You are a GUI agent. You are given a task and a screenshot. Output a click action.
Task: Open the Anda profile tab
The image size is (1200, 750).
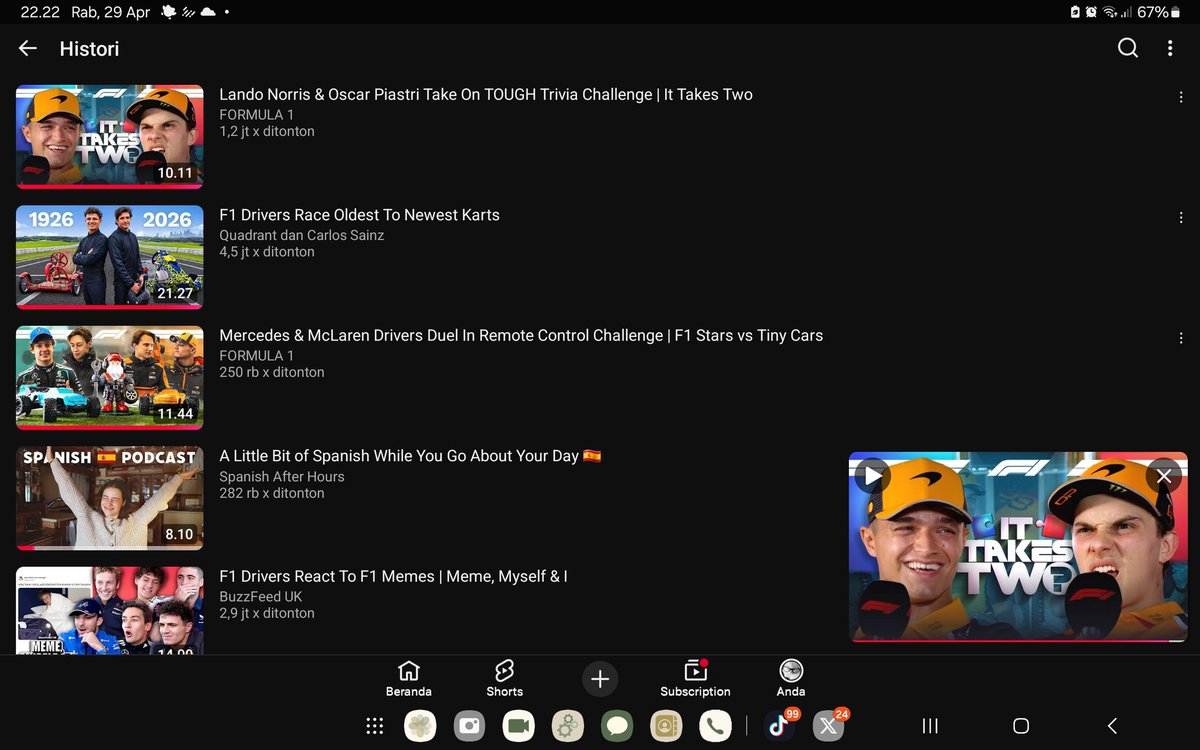(791, 678)
